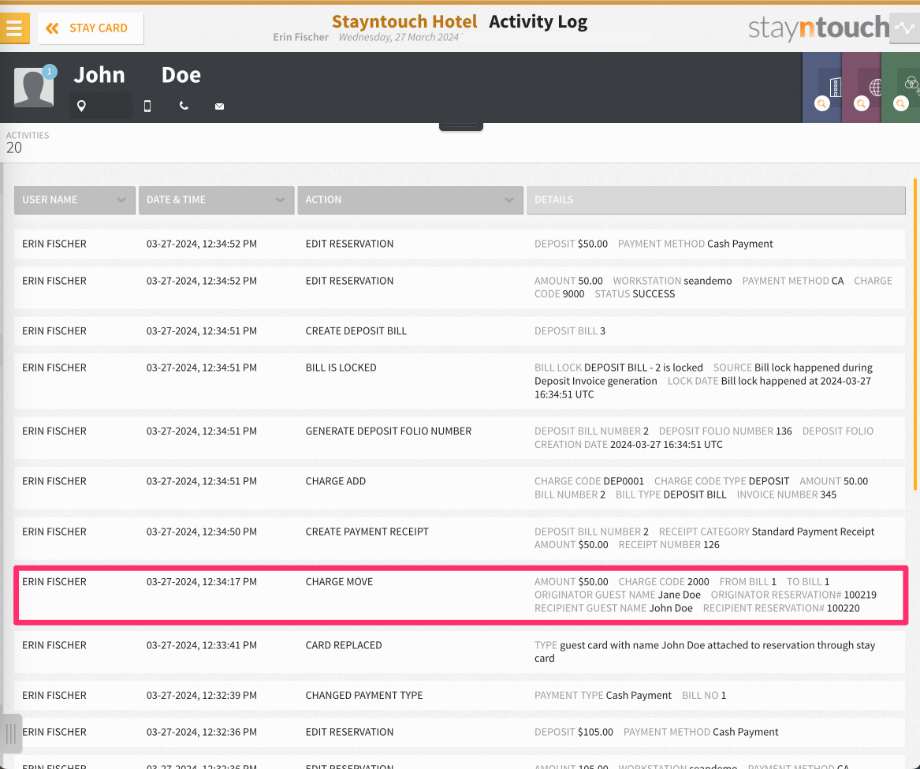Select the "CREATE PAYMENT RECEIPT" action text
This screenshot has height=769, width=920.
[367, 531]
